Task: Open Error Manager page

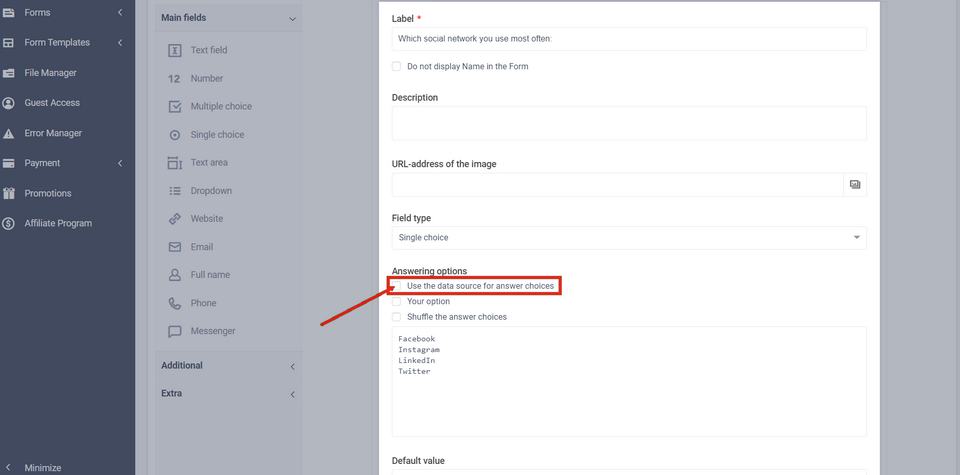Action: [x=53, y=133]
